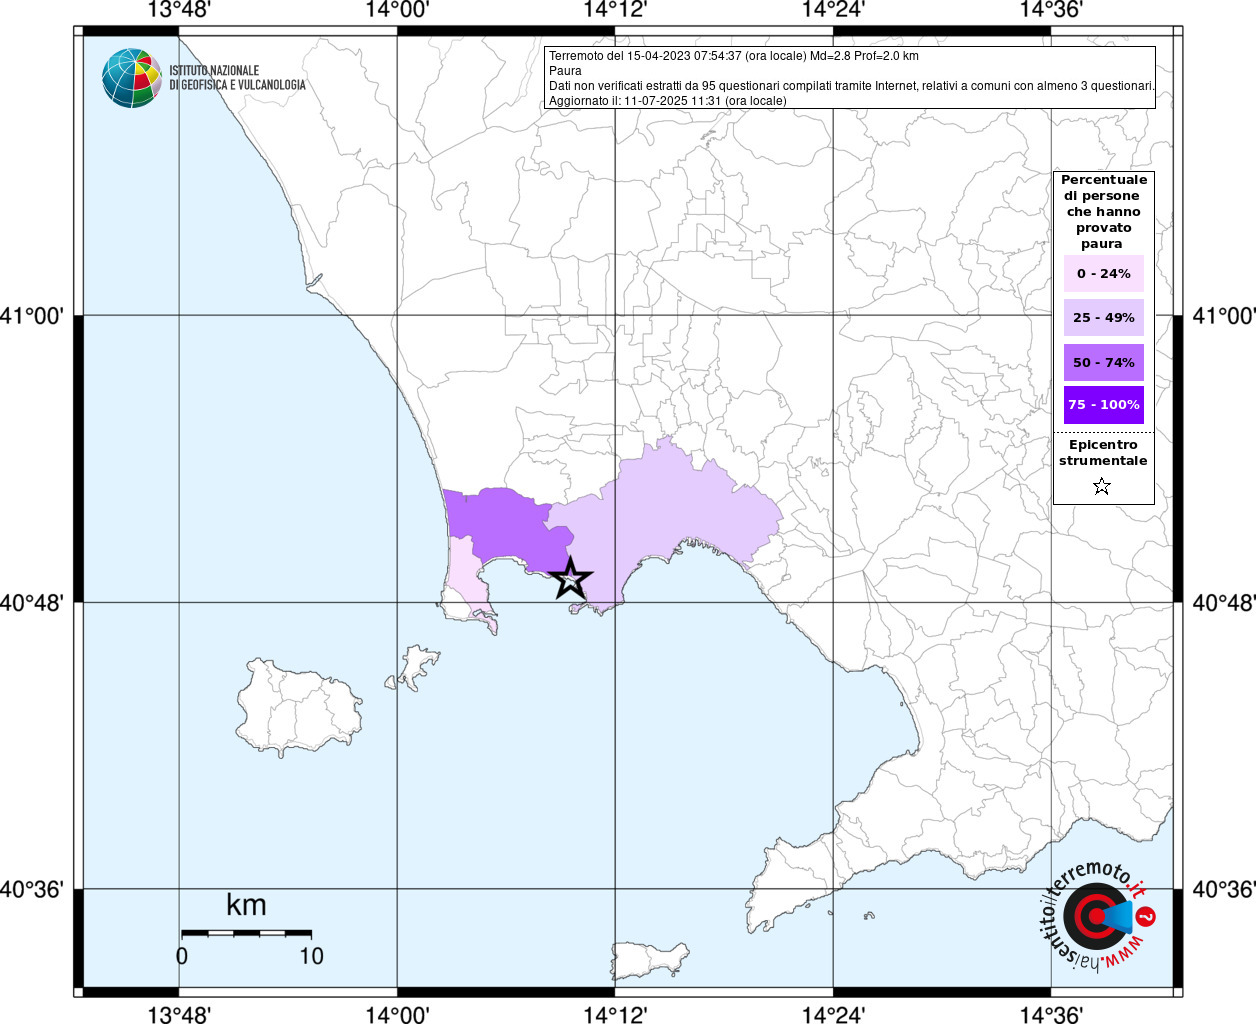Click the left 40°48' latitude label
The height and width of the screenshot is (1024, 1256).
point(32,603)
